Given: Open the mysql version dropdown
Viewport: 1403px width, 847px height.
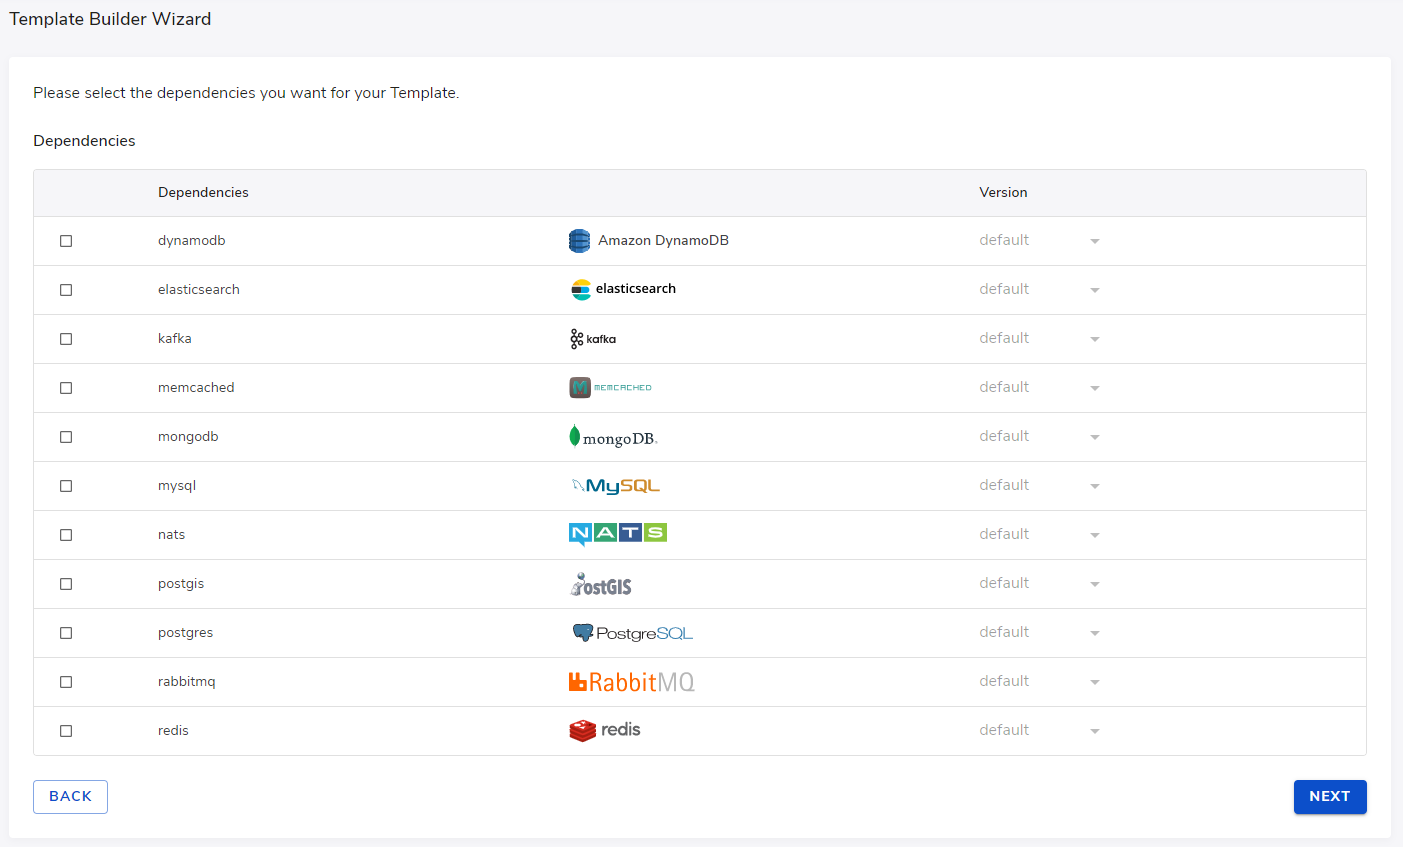Looking at the screenshot, I should coord(1040,486).
